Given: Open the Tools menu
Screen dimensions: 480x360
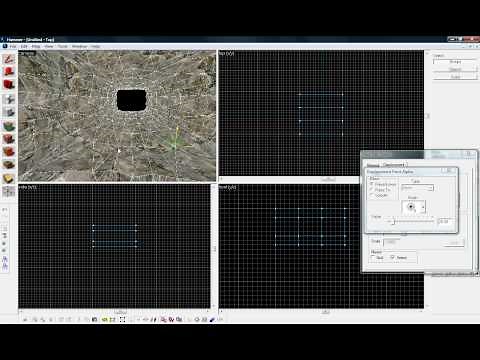Looking at the screenshot, I should pos(63,46).
